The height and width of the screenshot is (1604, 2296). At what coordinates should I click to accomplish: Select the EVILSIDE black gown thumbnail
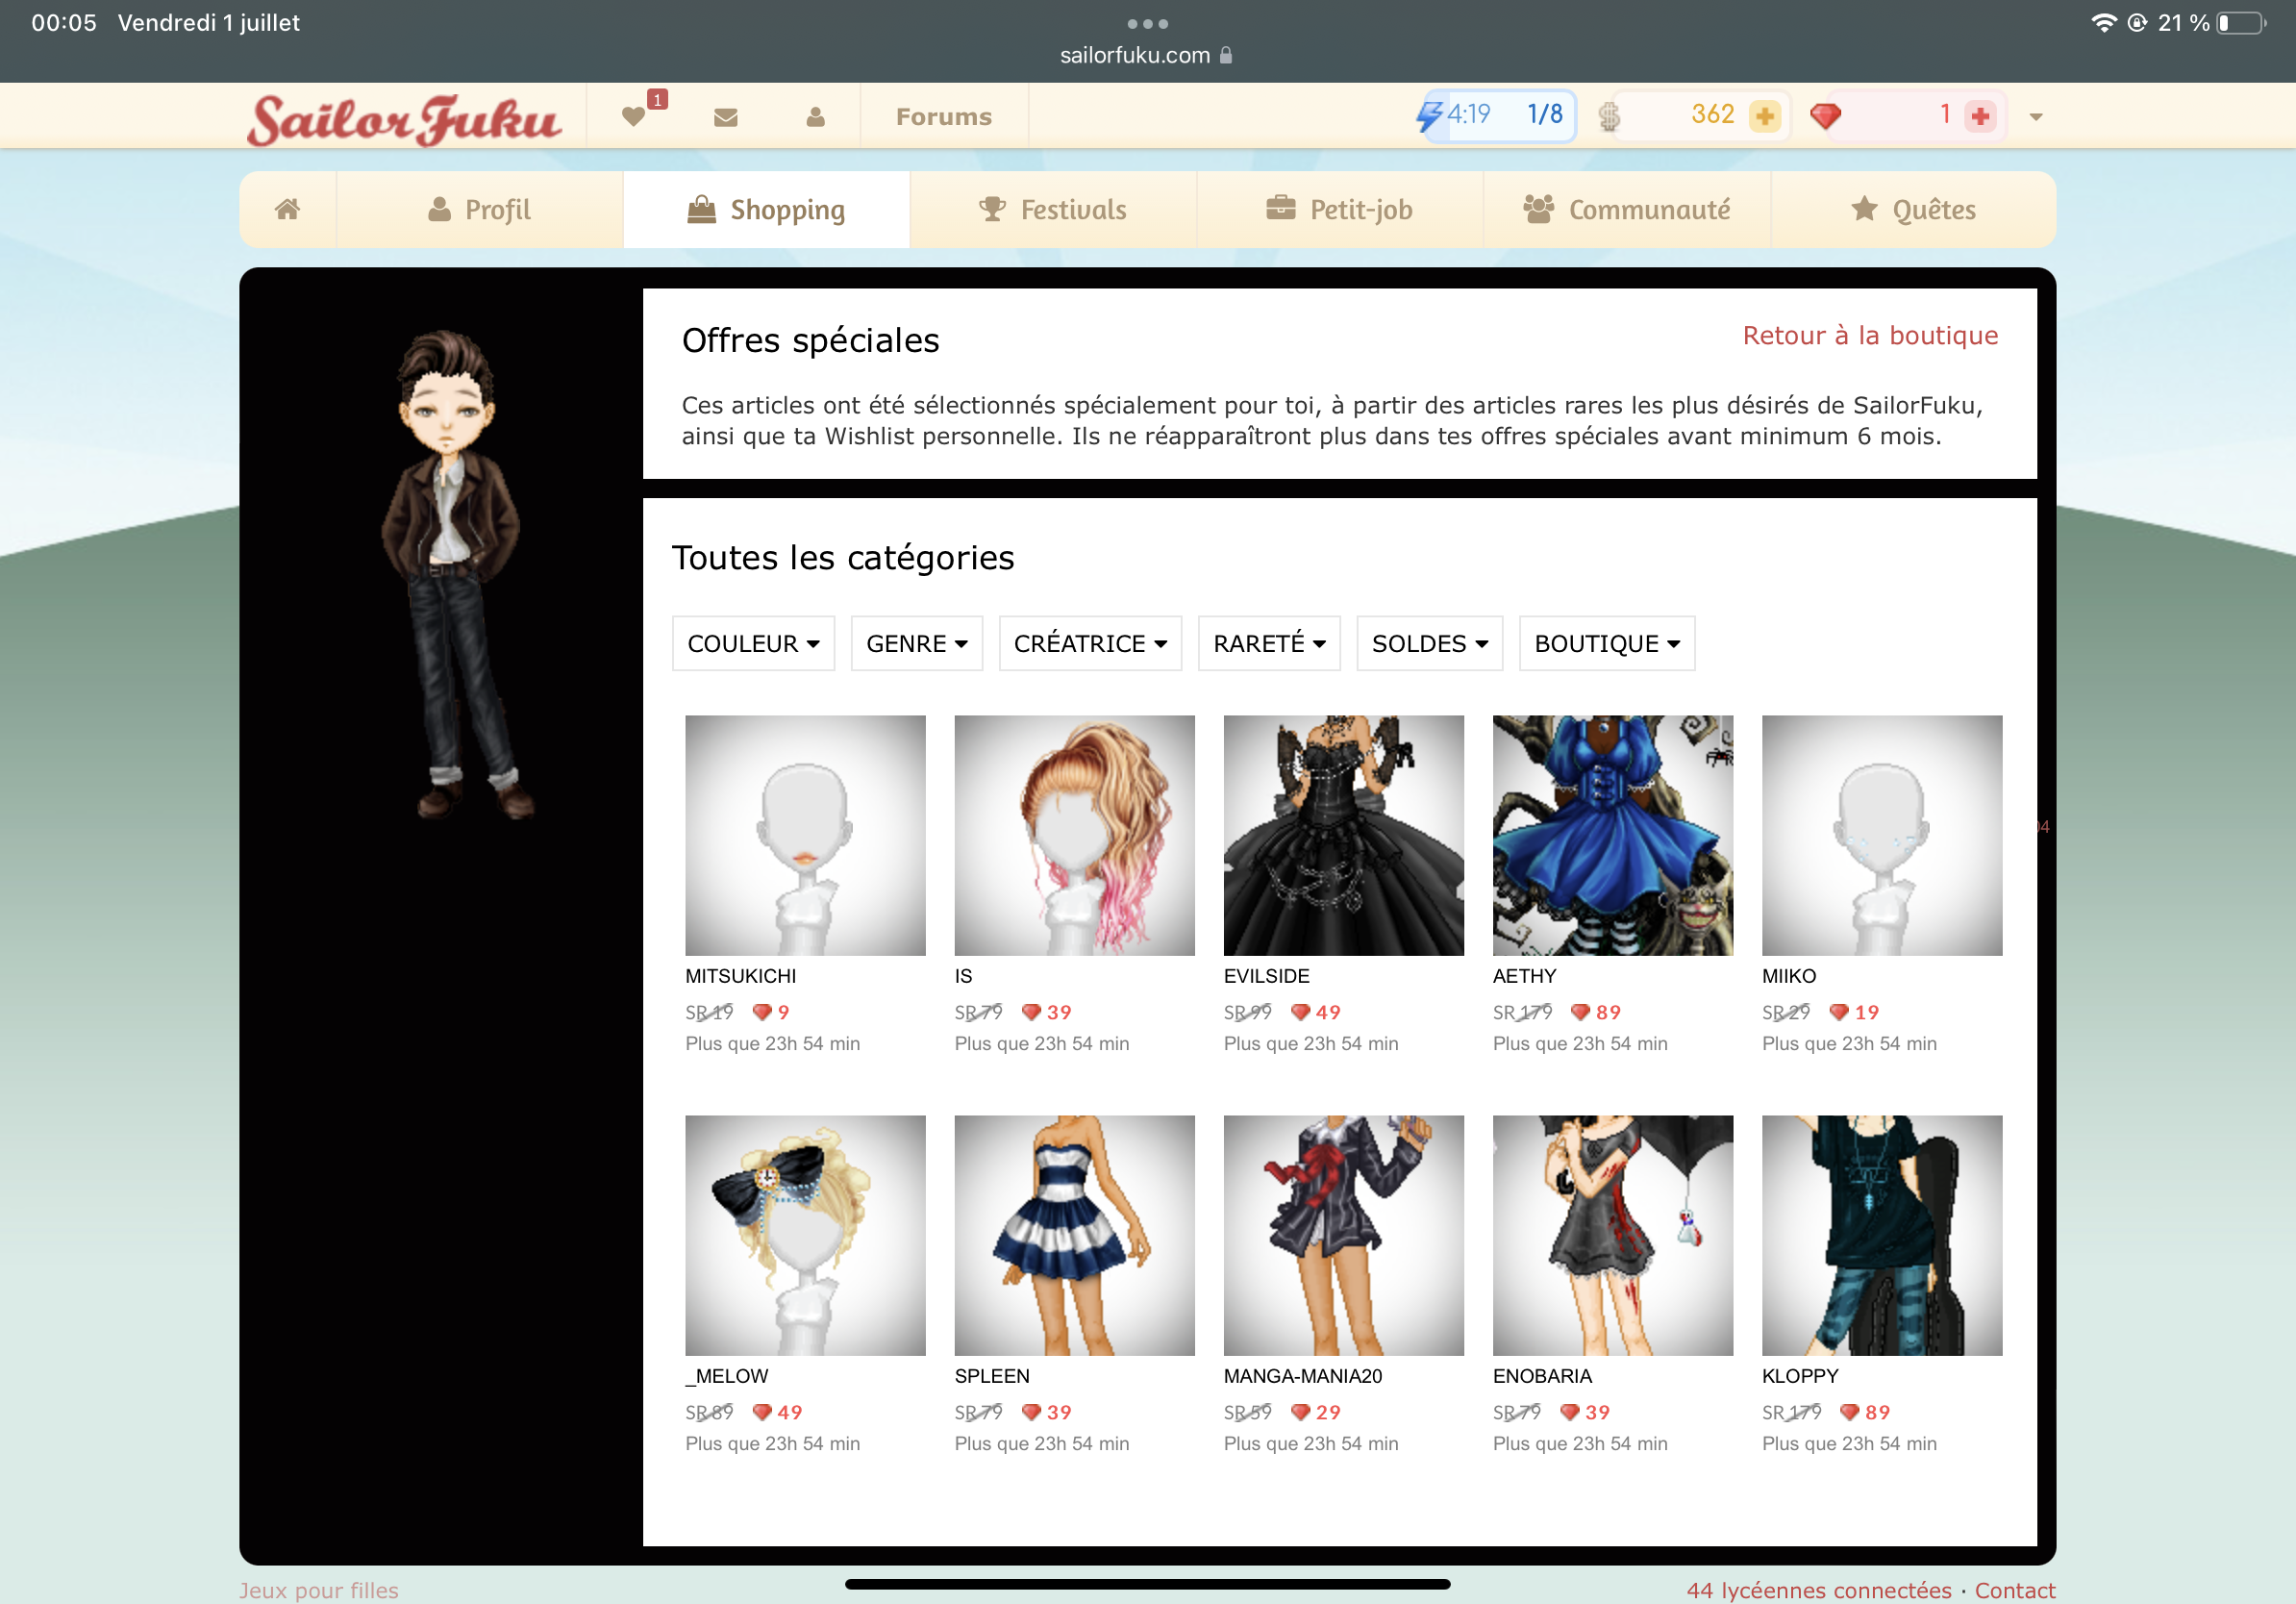coord(1343,835)
